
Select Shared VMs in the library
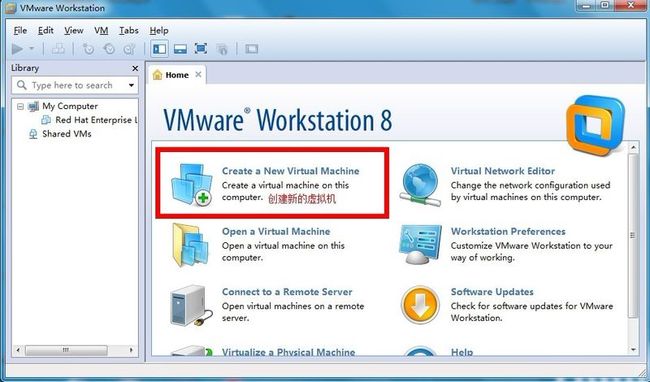pos(66,134)
